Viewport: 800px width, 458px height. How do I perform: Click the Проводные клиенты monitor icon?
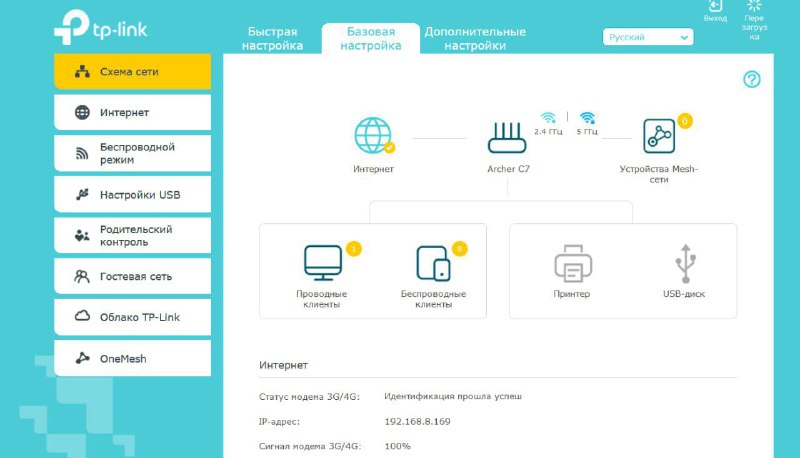tap(323, 262)
